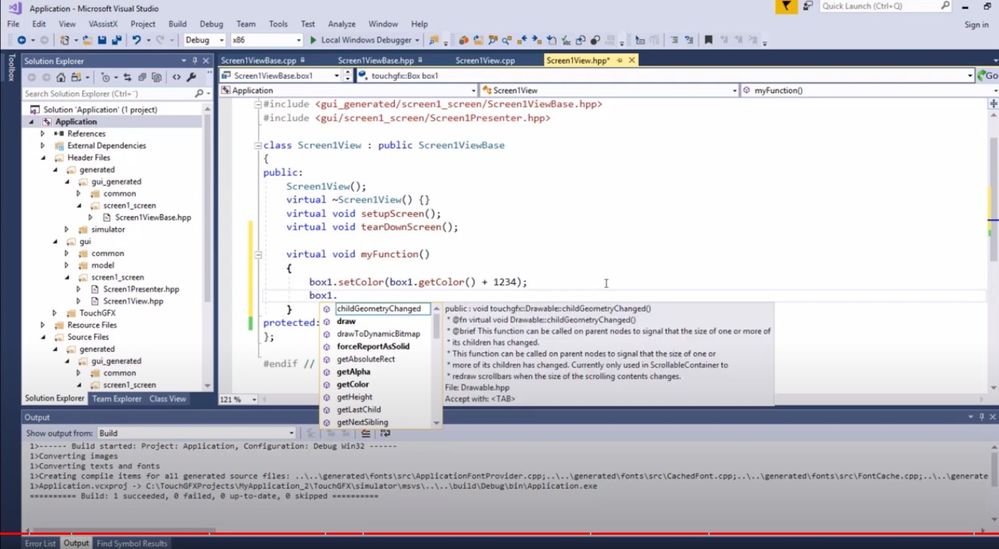Screen dimensions: 999x549
Task: Expand the TouchGFX folder
Action: click(55, 313)
